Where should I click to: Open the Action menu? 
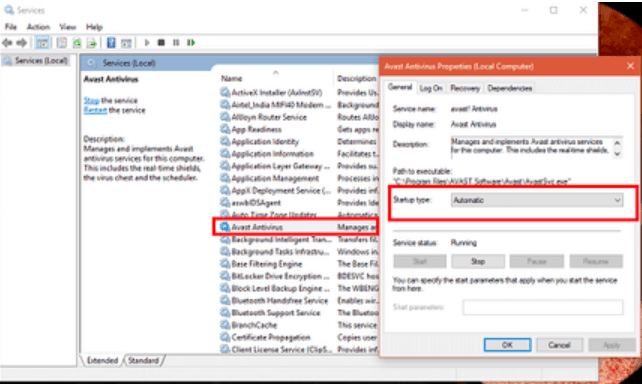[38, 27]
